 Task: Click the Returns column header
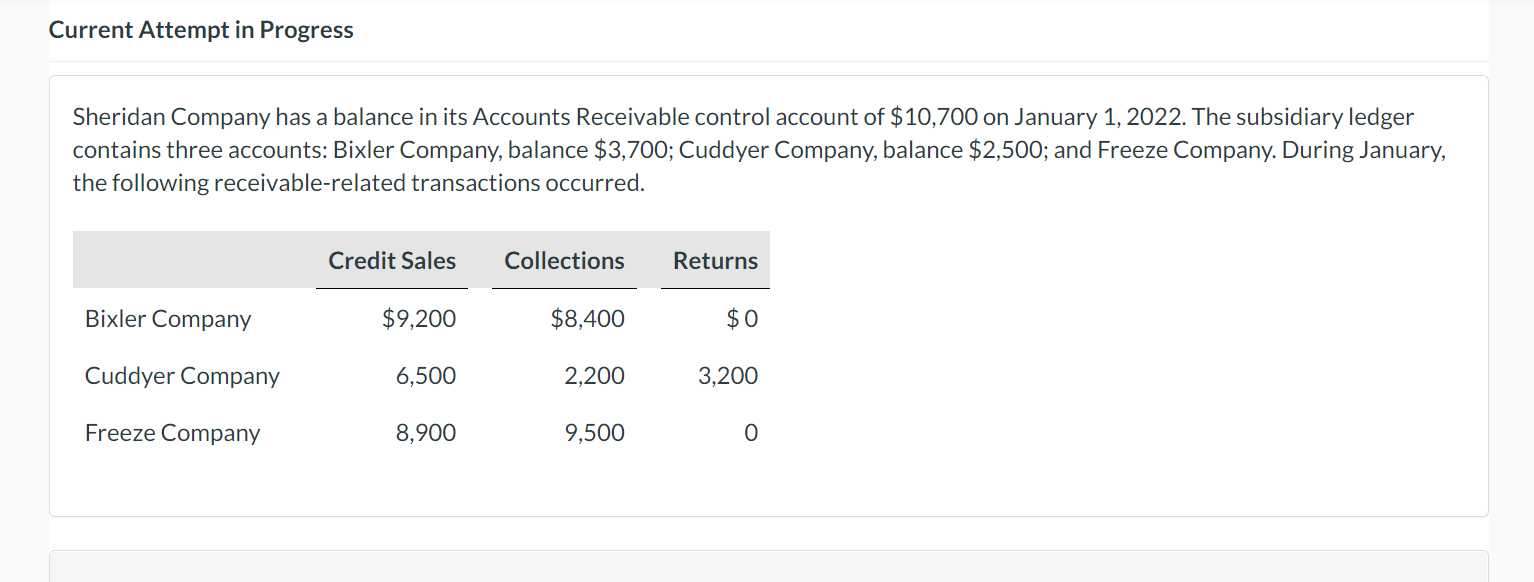coord(715,261)
